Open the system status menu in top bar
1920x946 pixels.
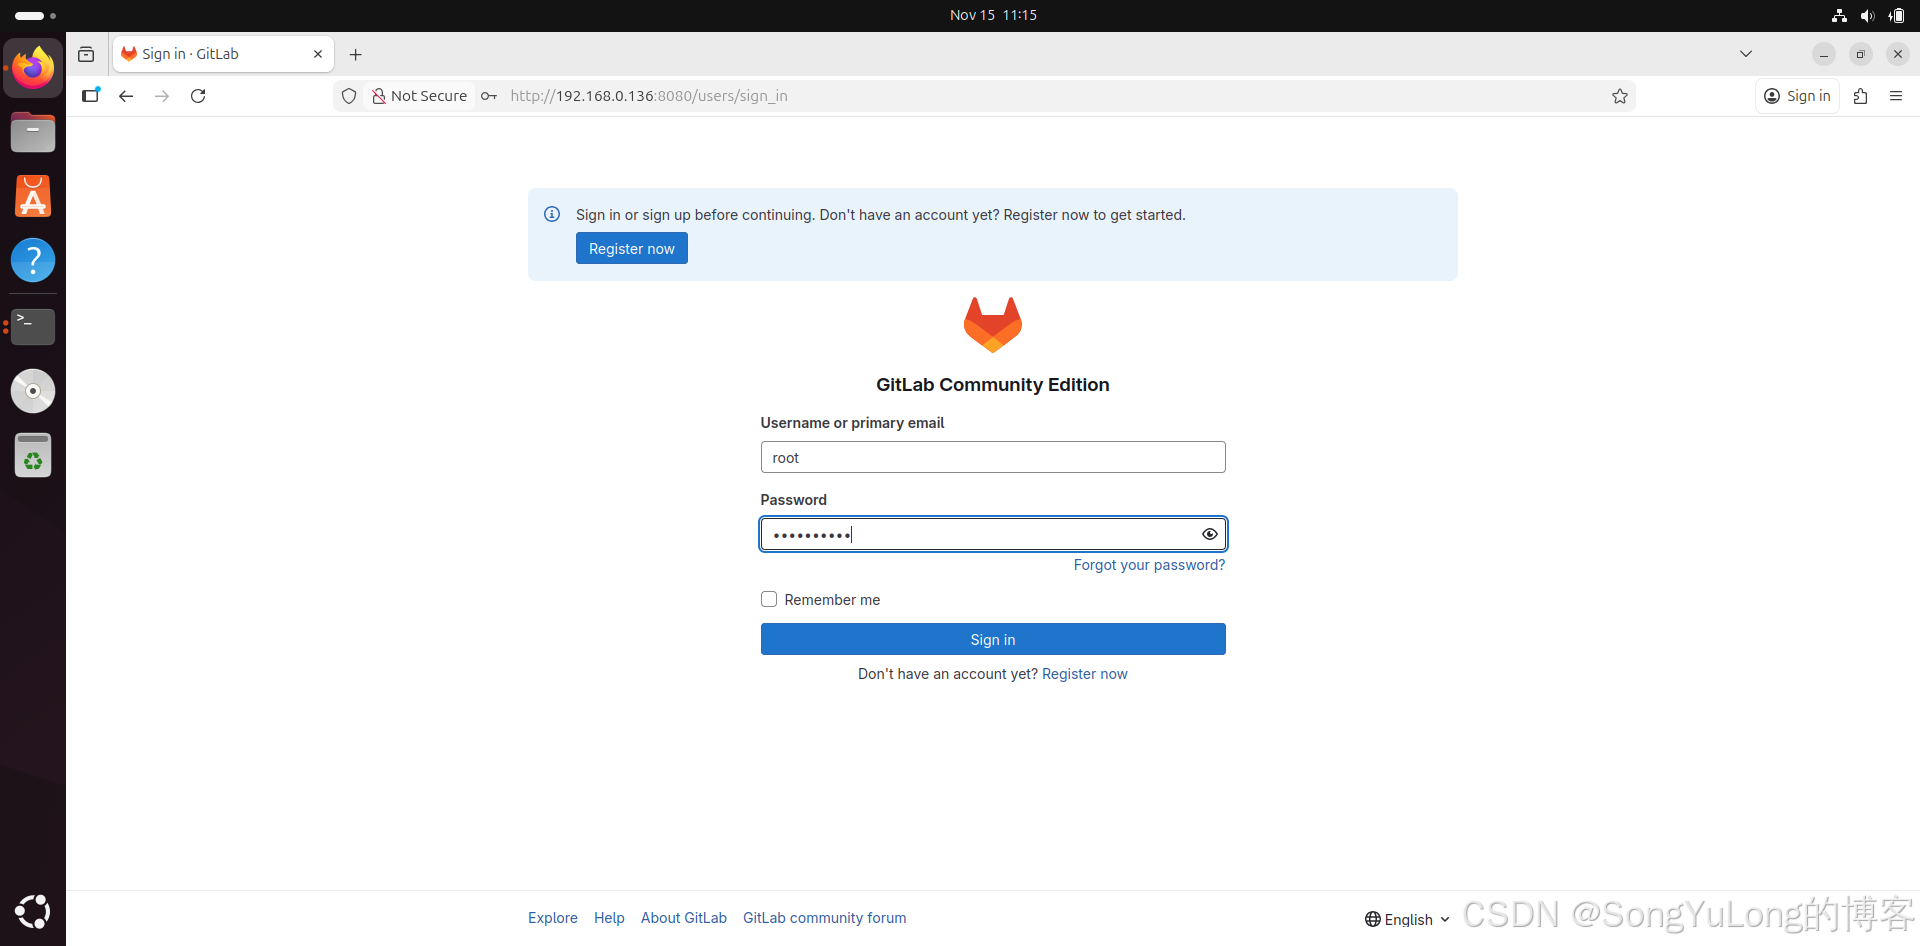1867,15
